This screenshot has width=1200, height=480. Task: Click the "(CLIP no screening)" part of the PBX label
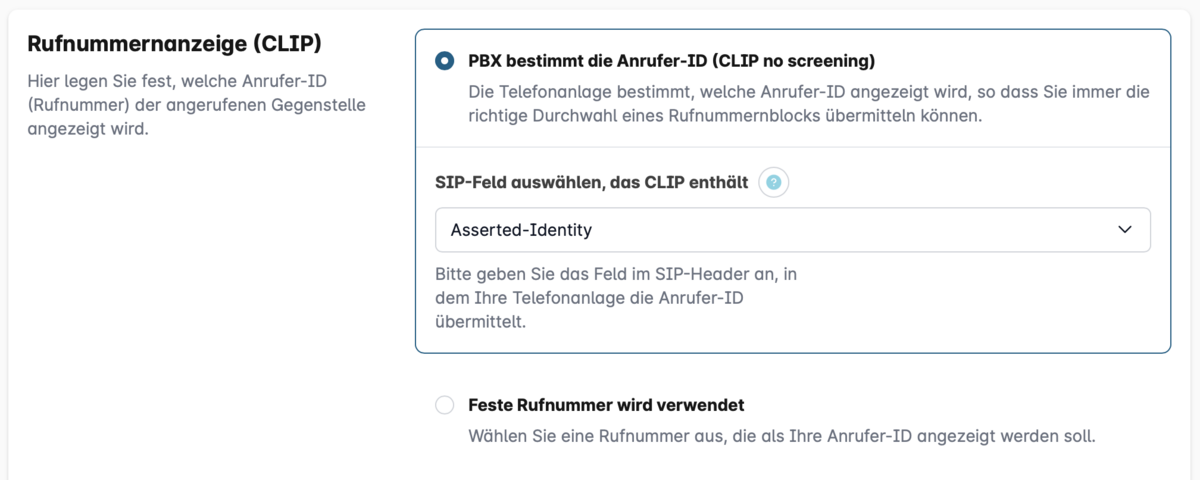pos(793,61)
